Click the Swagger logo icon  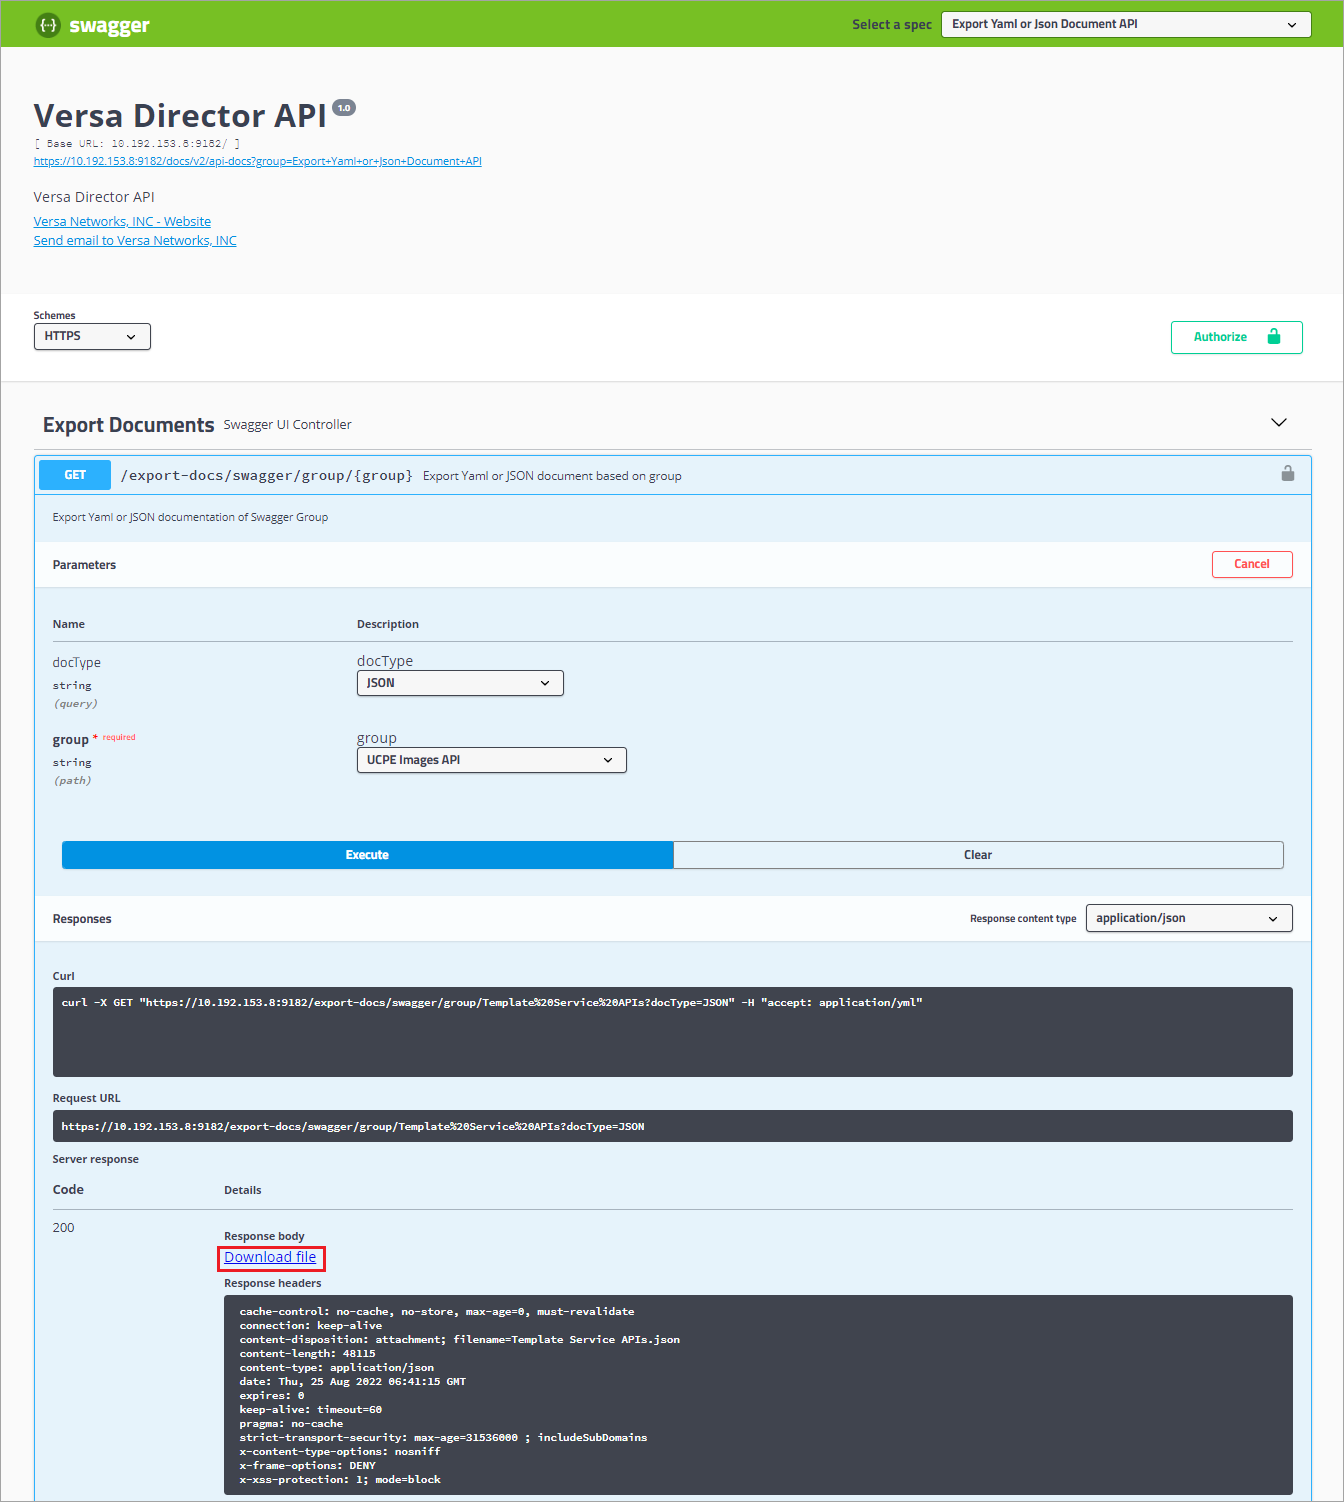coord(48,25)
